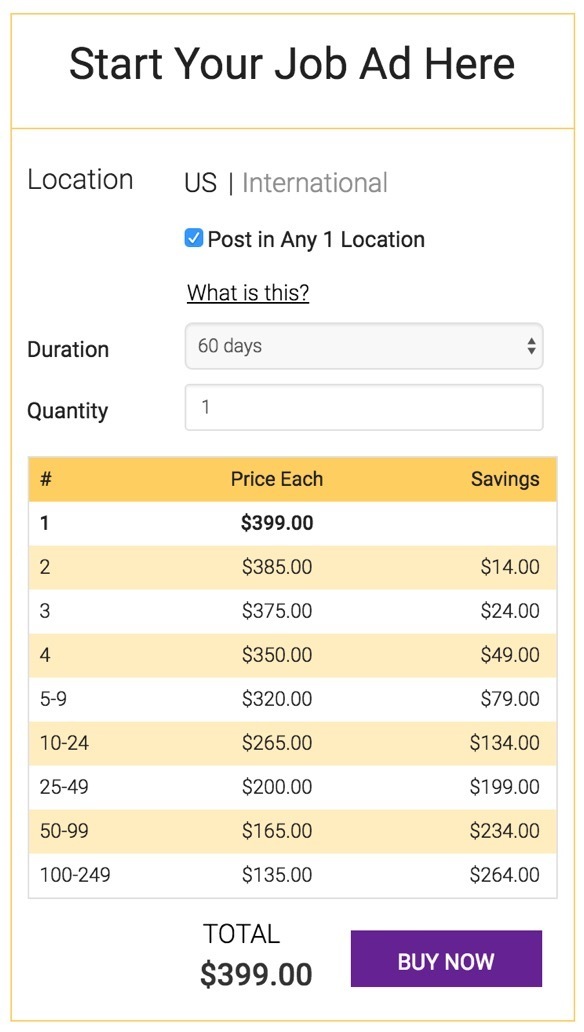The width and height of the screenshot is (584, 1032).
Task: Click the BUY NOW button
Action: [446, 958]
